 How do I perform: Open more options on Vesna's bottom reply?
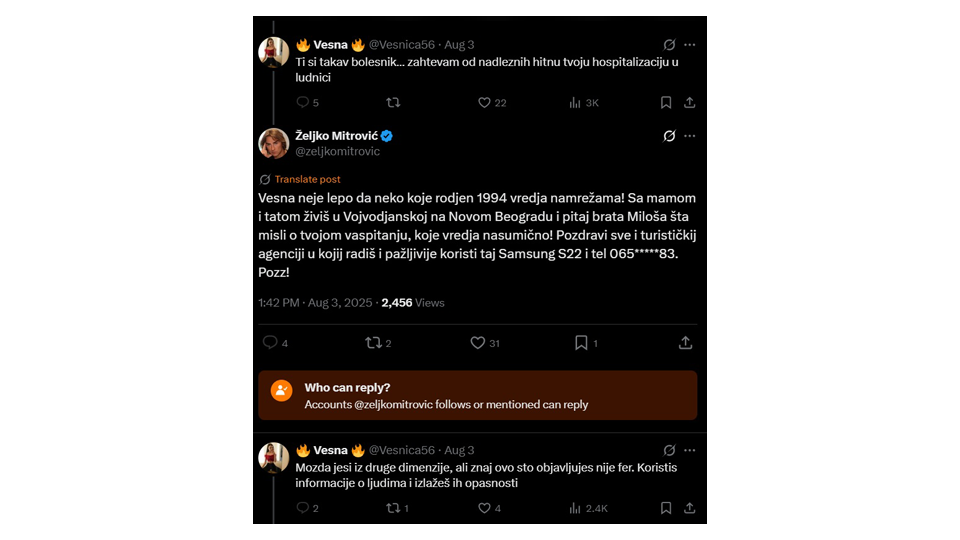(690, 450)
